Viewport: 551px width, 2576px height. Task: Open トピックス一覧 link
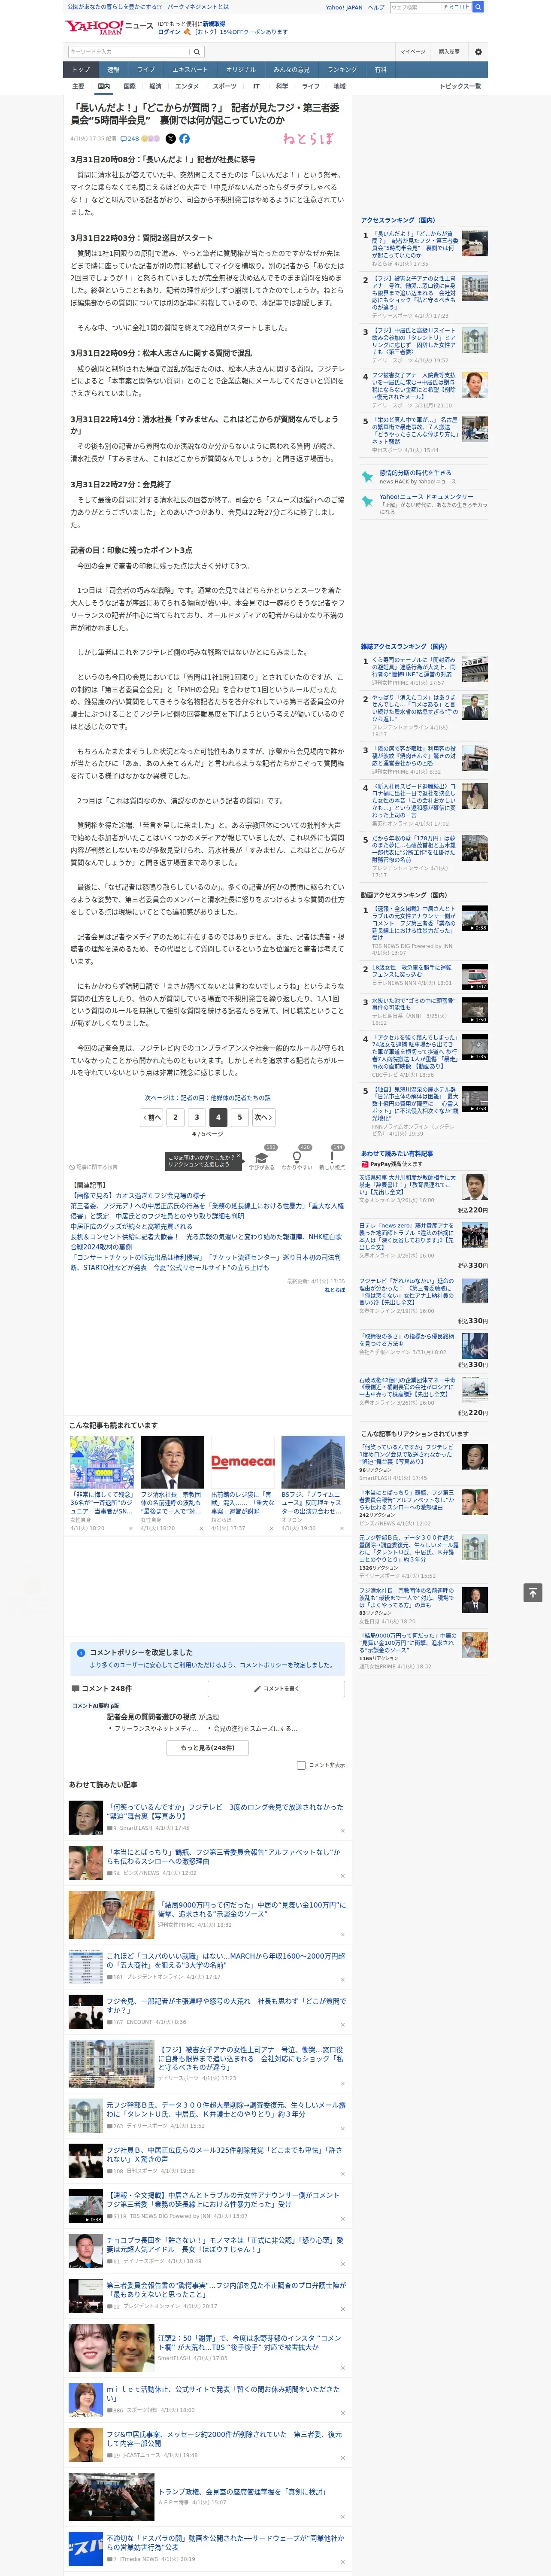pyautogui.click(x=460, y=86)
